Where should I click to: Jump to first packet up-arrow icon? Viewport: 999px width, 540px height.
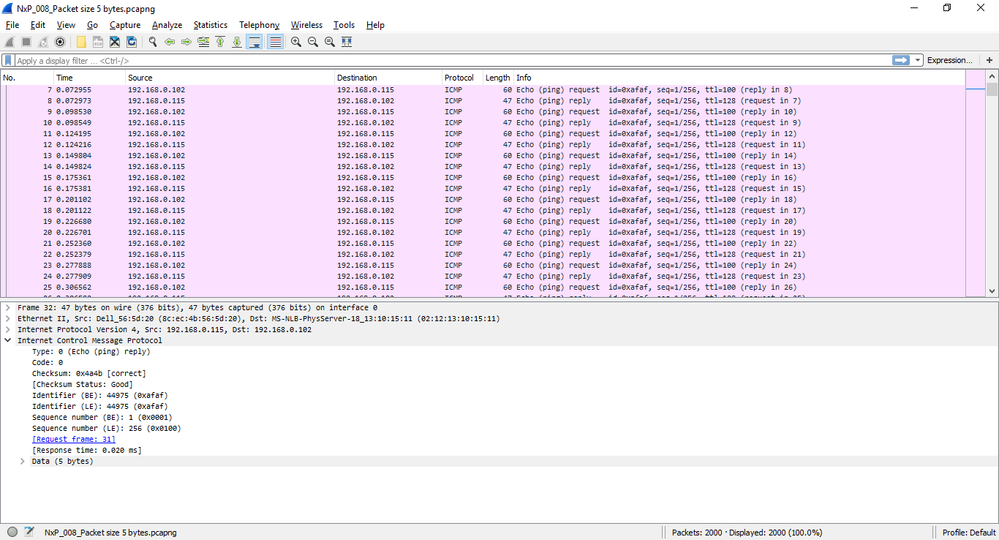click(220, 42)
